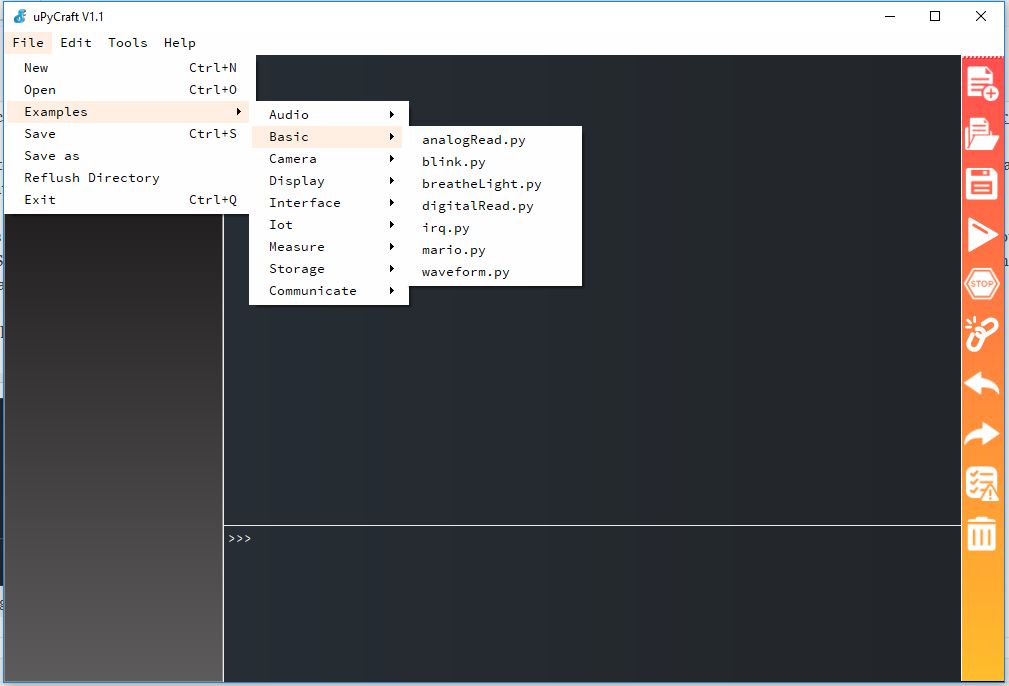Choose New from the File menu
1009x686 pixels.
click(x=130, y=68)
